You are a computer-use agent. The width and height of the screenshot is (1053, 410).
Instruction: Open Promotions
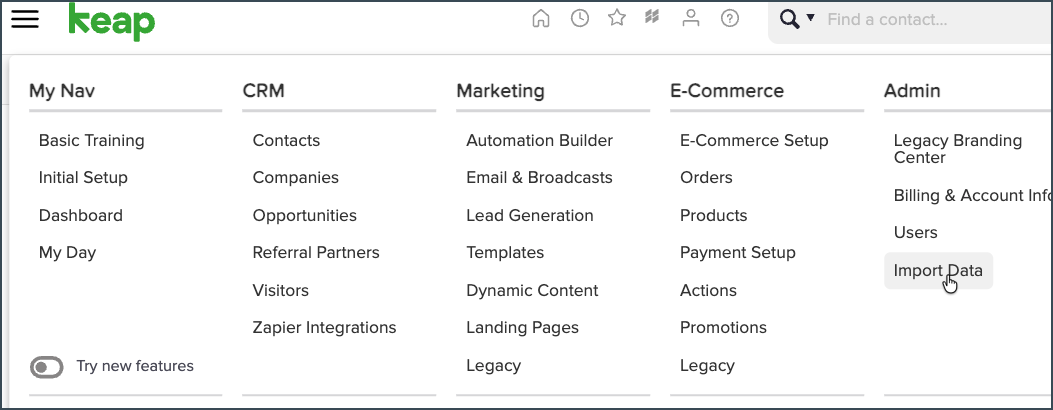point(723,327)
